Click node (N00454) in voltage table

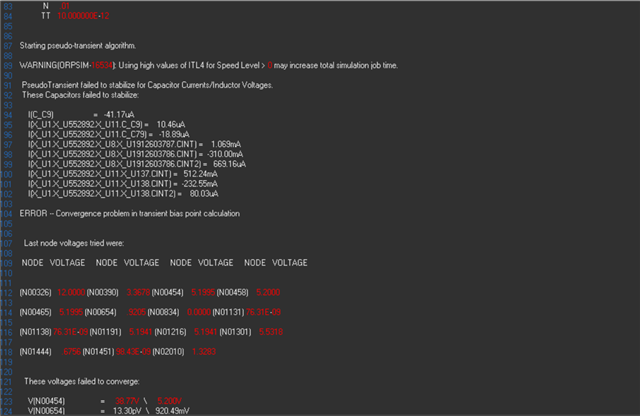coord(167,292)
